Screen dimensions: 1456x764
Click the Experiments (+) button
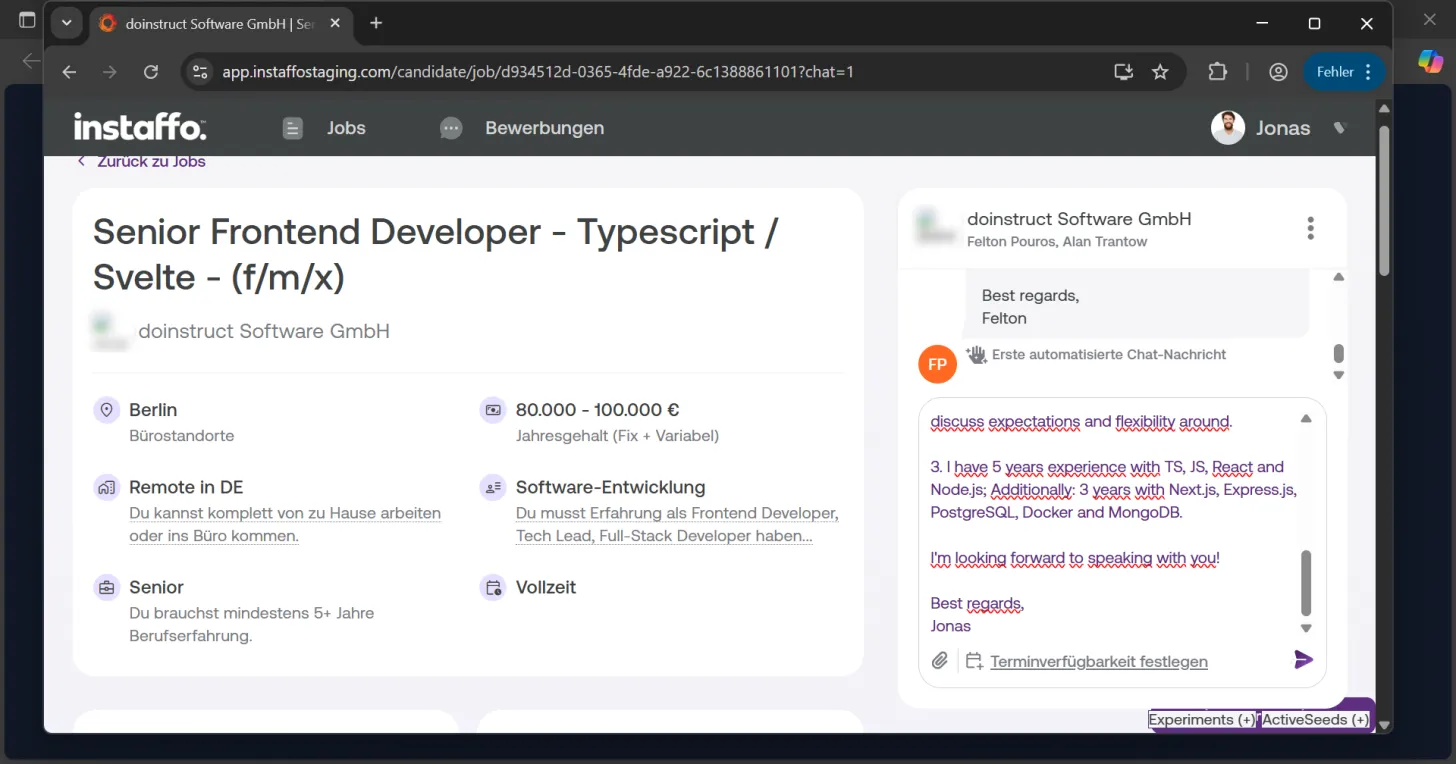tap(1202, 720)
